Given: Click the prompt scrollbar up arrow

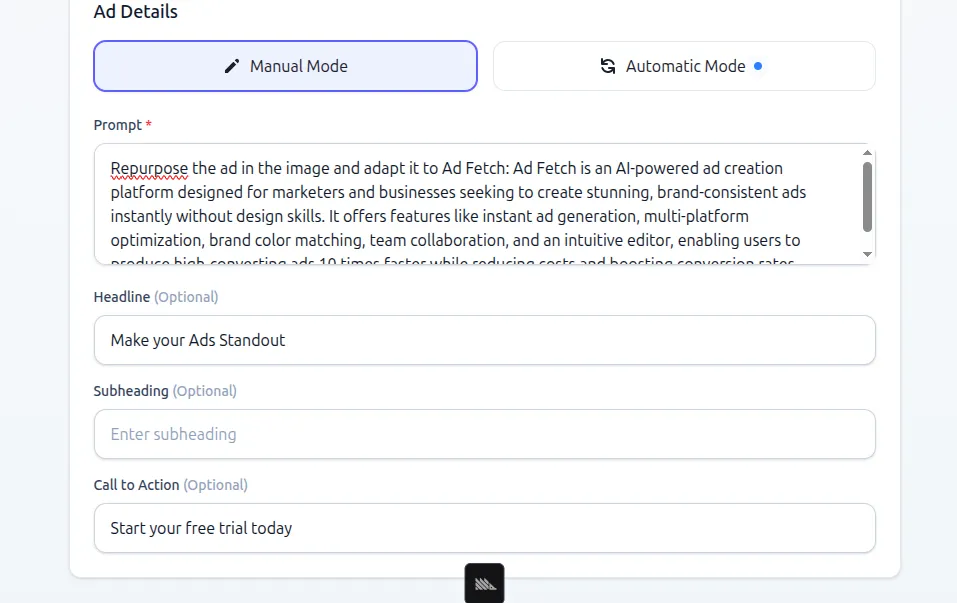Looking at the screenshot, I should (x=867, y=153).
